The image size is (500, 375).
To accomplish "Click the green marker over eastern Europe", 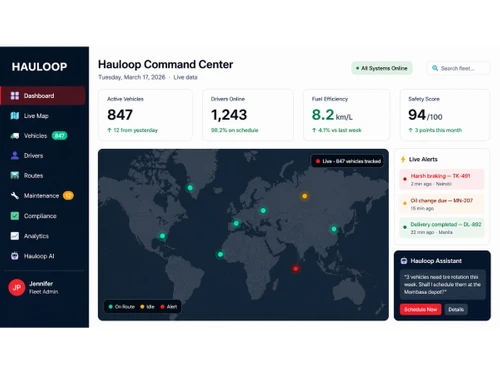I will (263, 211).
